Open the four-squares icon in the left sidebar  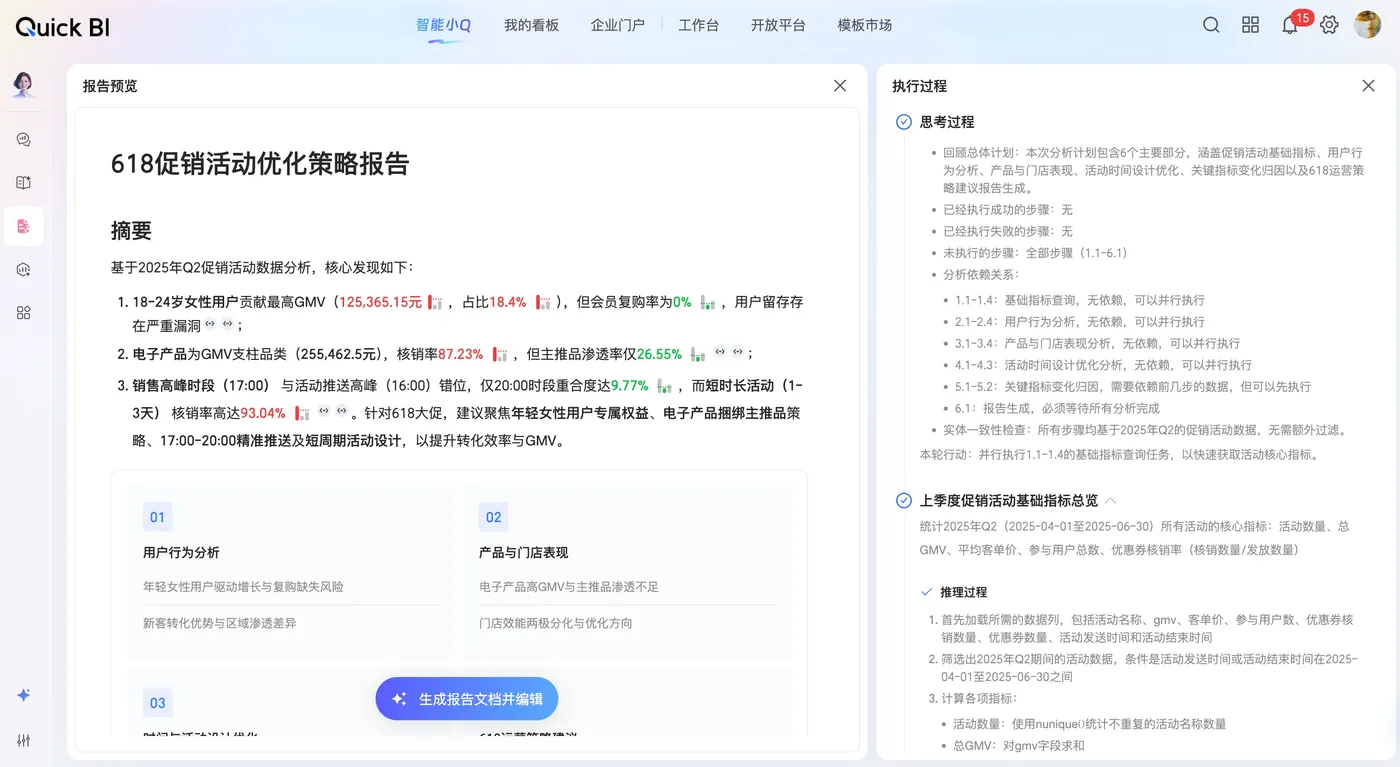coord(24,312)
